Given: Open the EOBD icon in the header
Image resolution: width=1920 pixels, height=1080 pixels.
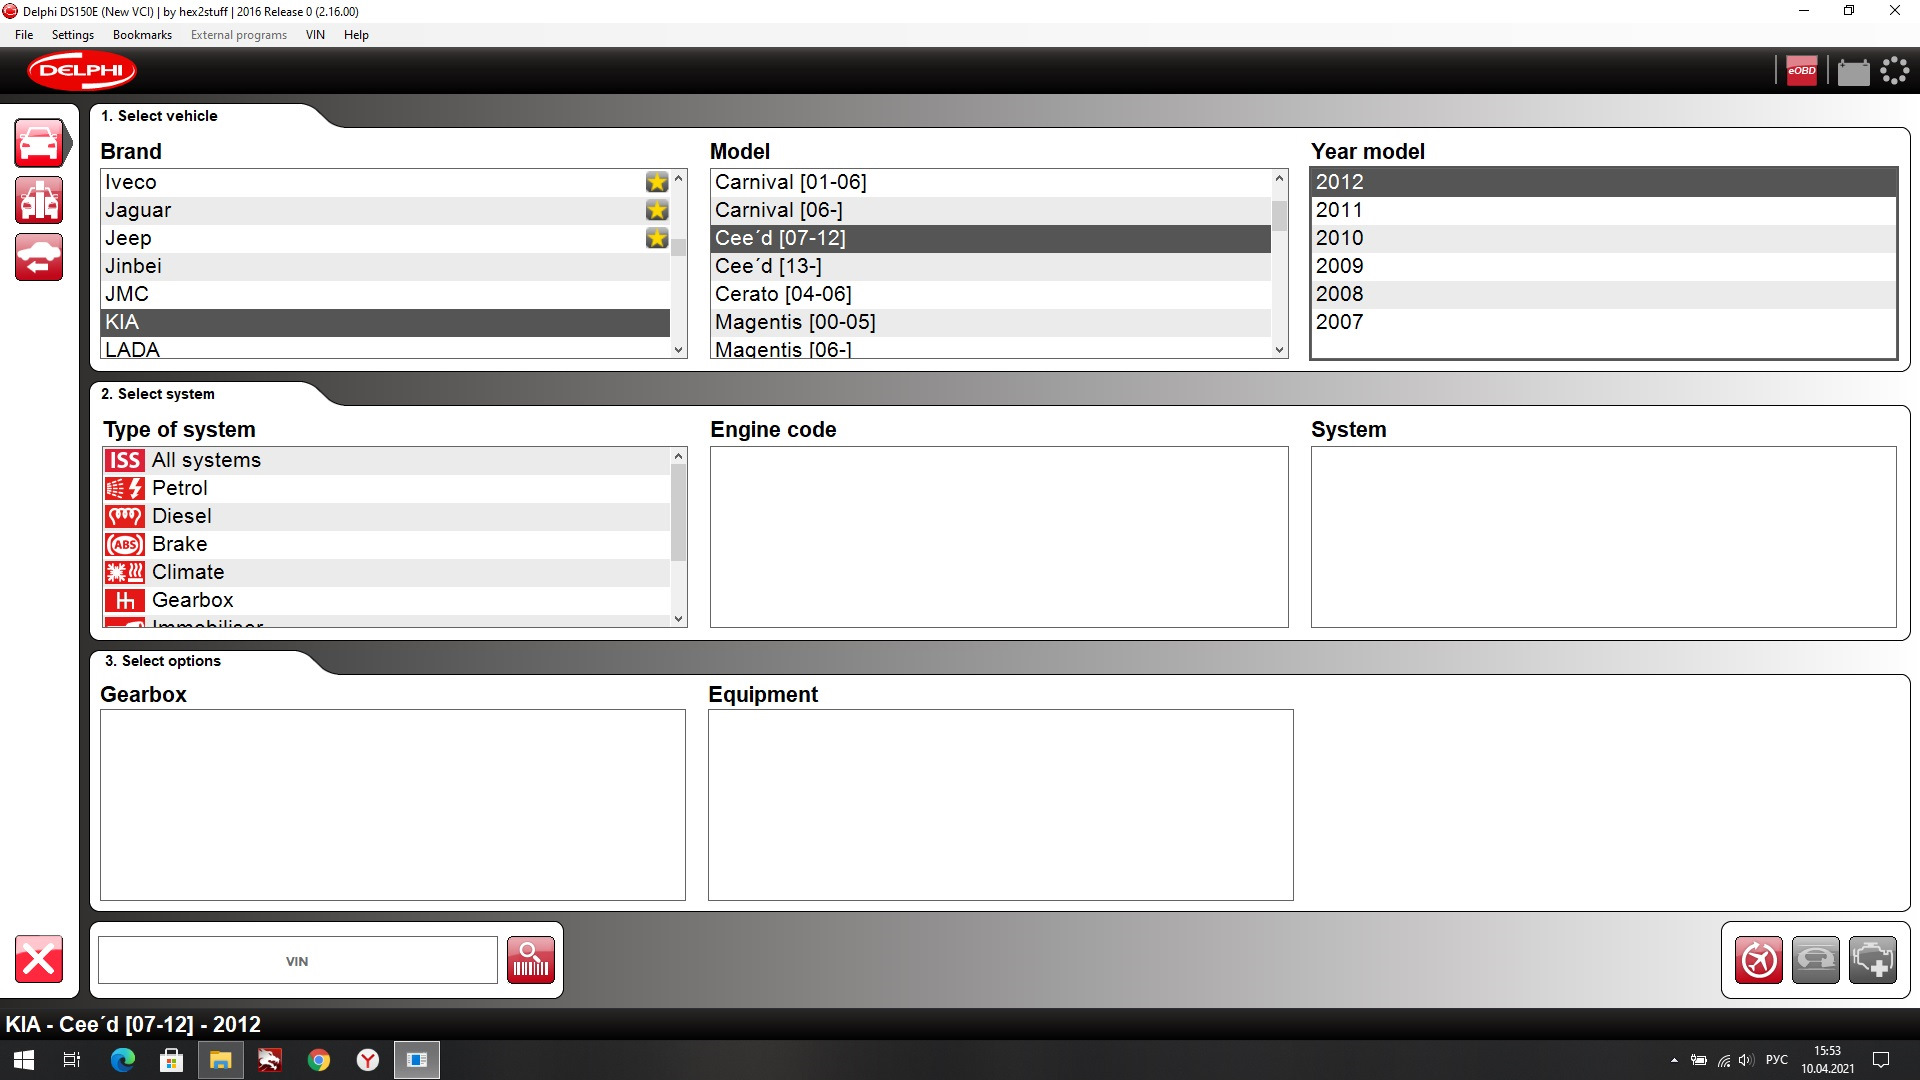Looking at the screenshot, I should coord(1801,71).
